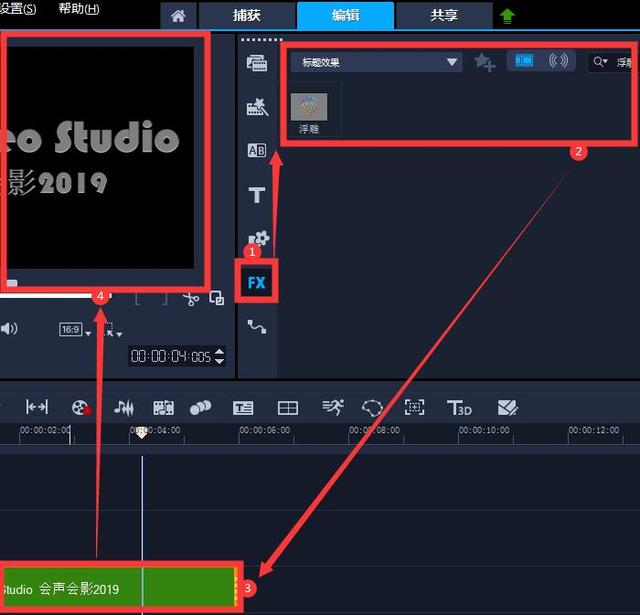640x615 pixels.
Task: Expand the 标题效果 filter category dropdown
Action: pos(376,62)
